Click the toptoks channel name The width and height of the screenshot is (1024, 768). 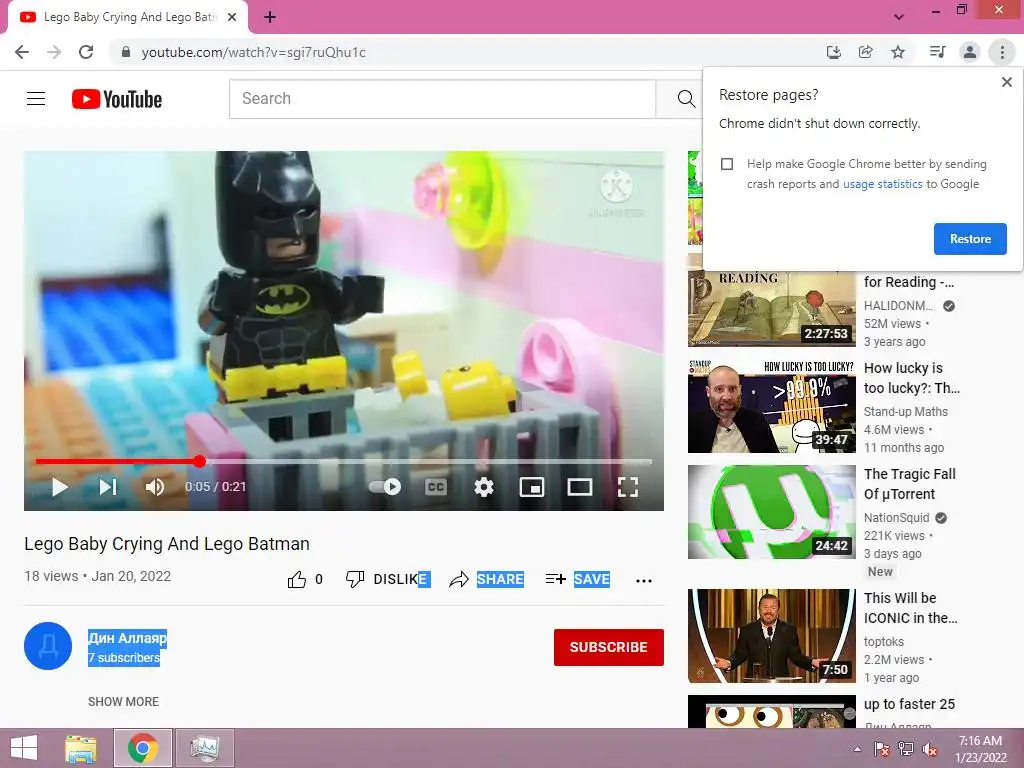coord(884,642)
